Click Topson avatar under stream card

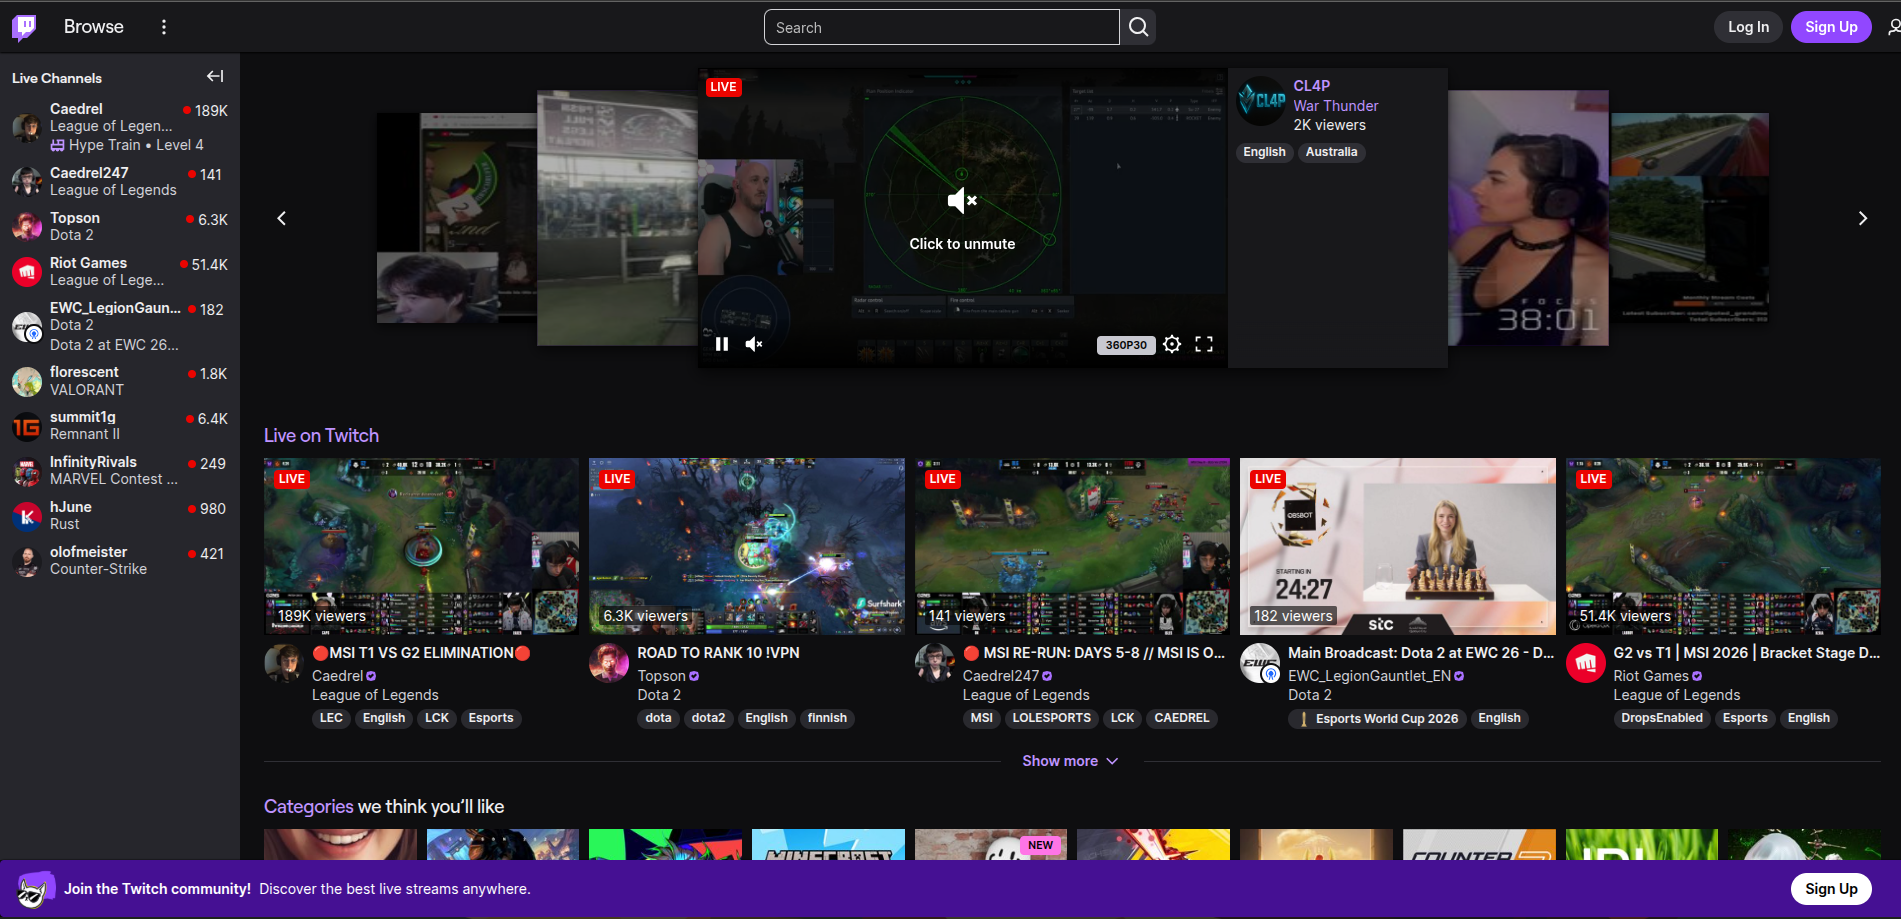[x=609, y=664]
